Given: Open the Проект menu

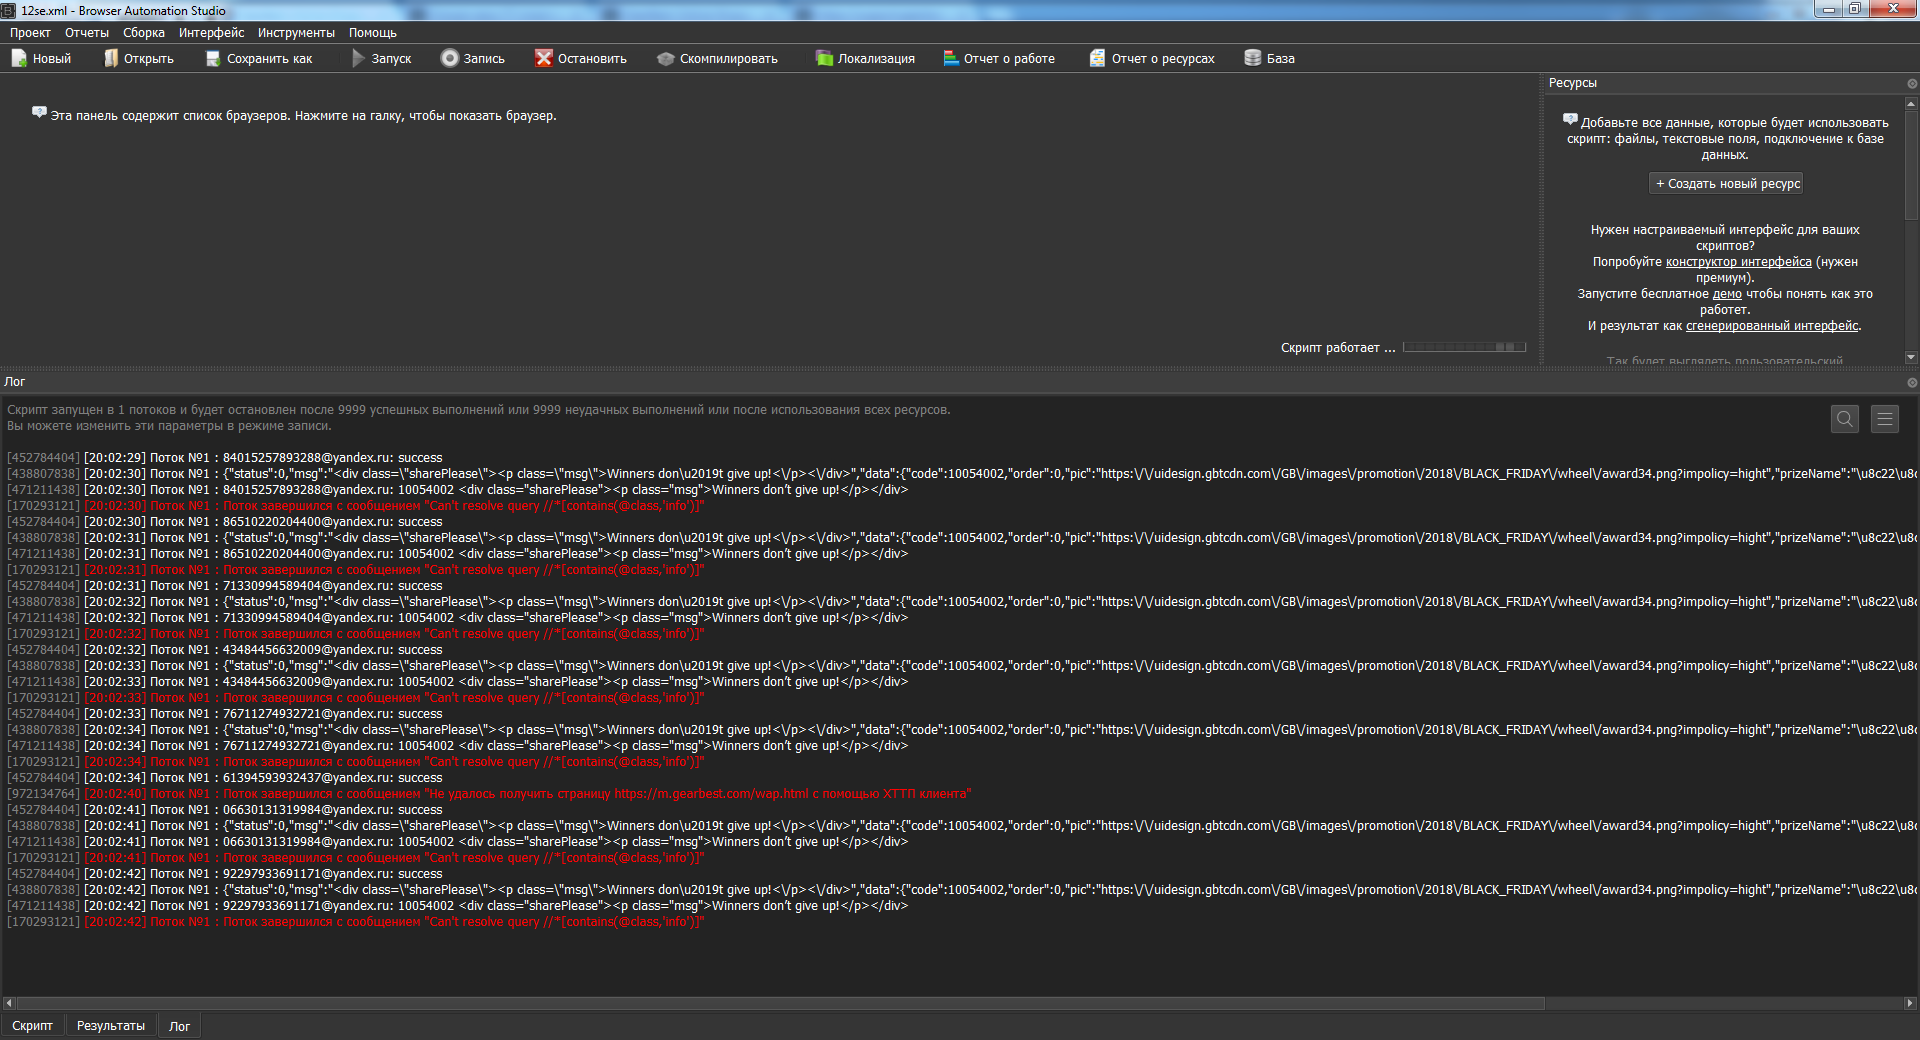Looking at the screenshot, I should click(30, 33).
